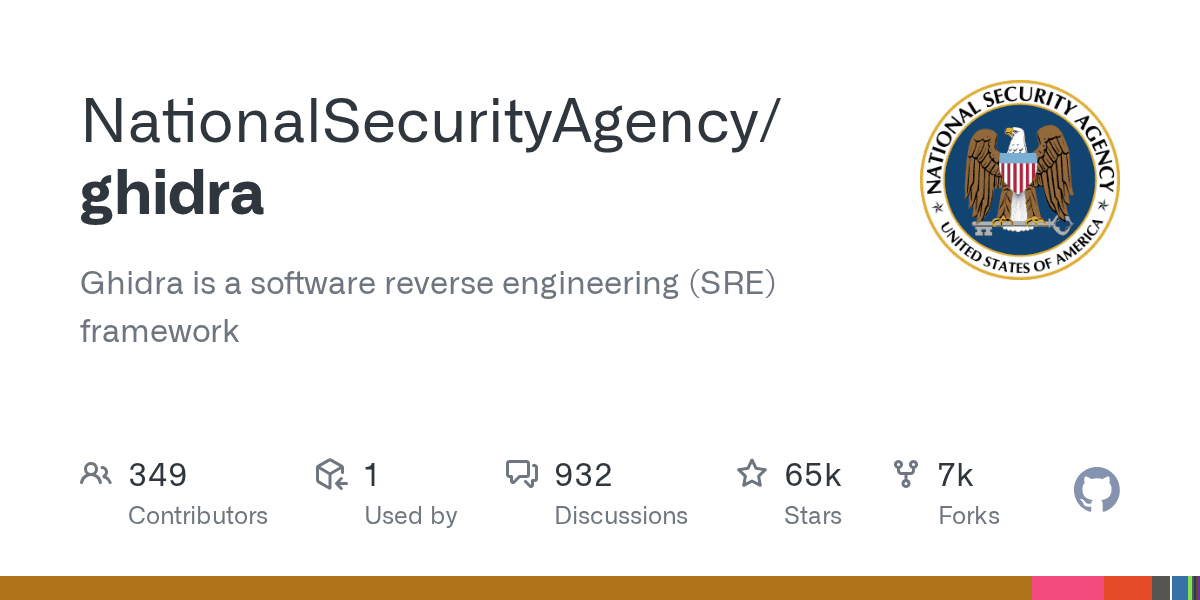The height and width of the screenshot is (600, 1200).
Task: Click the 932 discussions count
Action: (583, 475)
